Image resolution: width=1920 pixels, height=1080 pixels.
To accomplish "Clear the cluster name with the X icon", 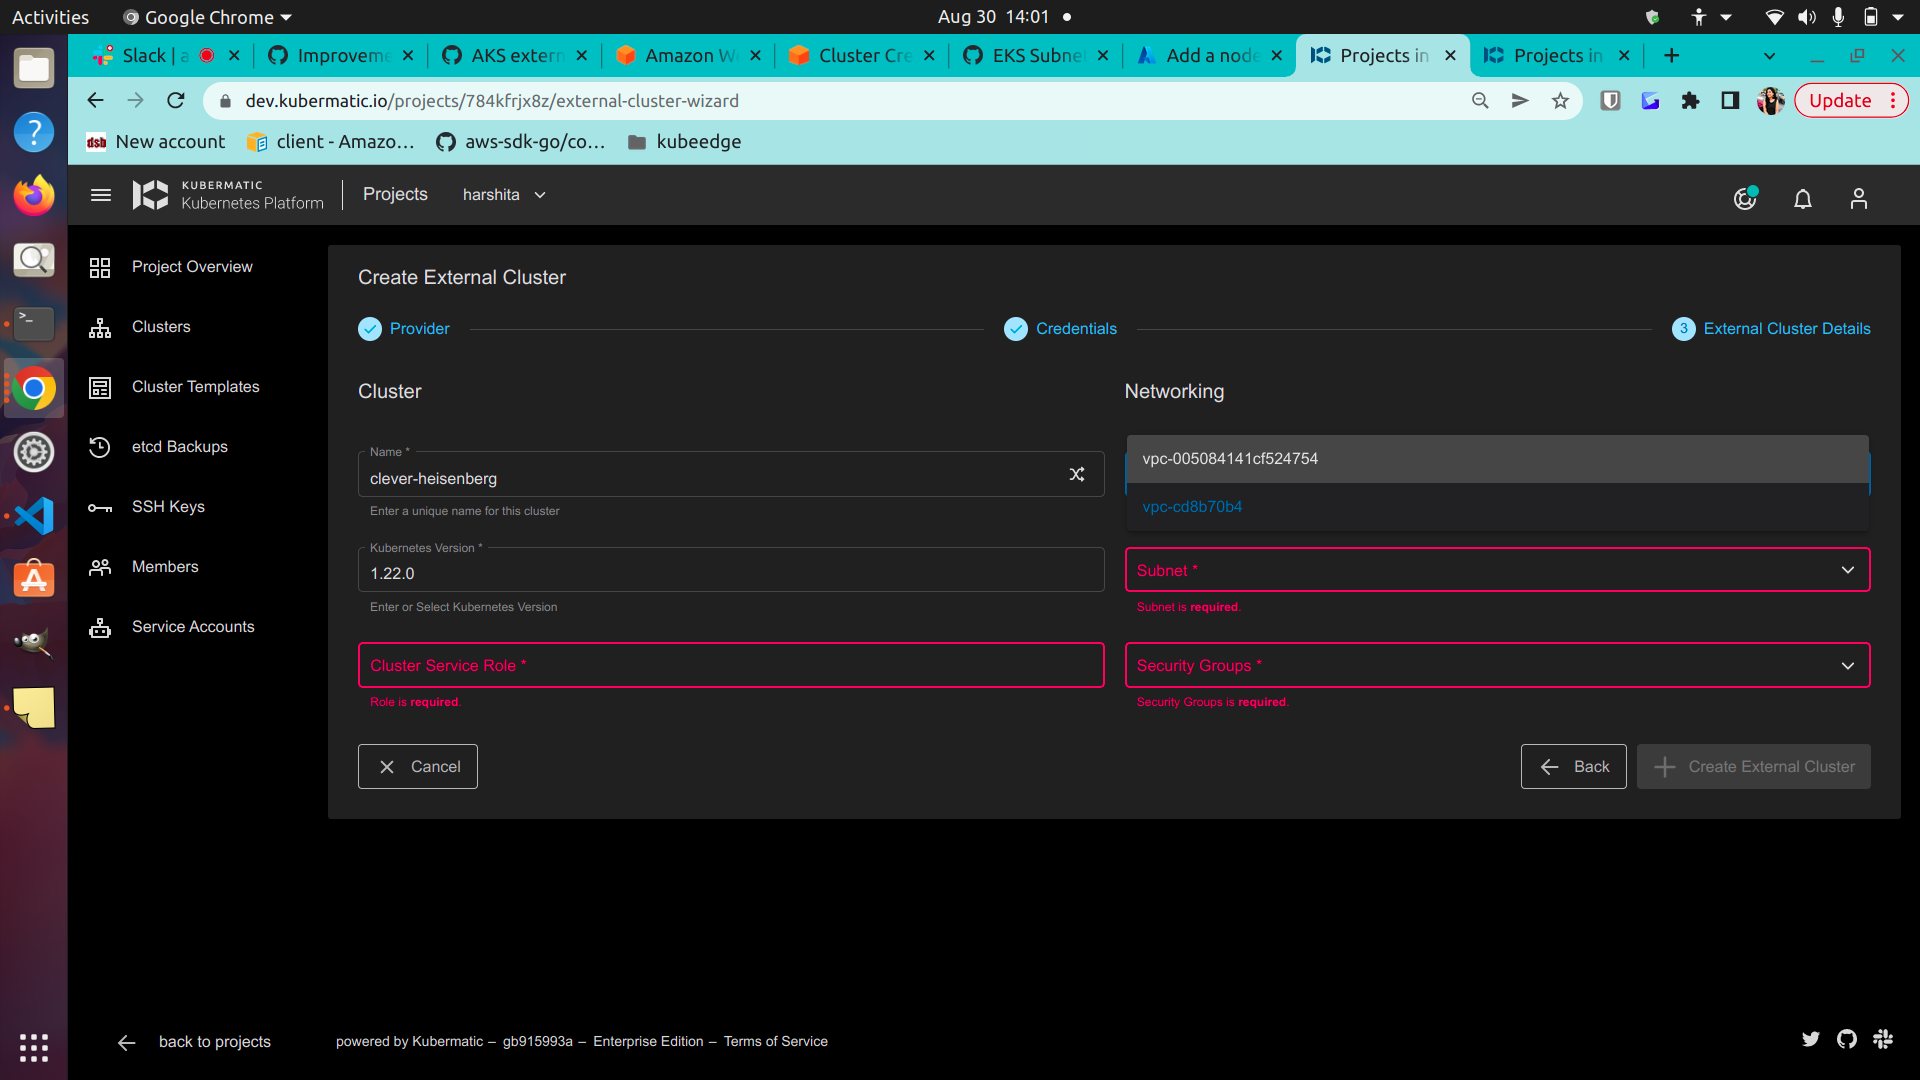I will pyautogui.click(x=1077, y=474).
